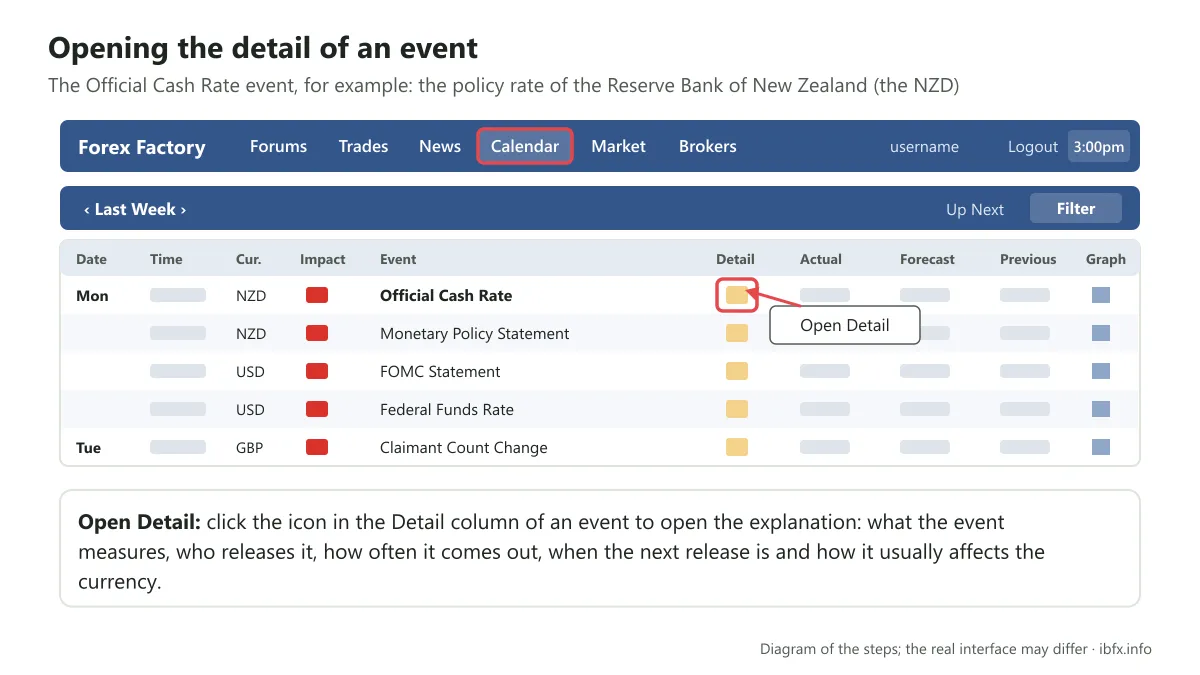Click red impact icon for Claimant Count Change
This screenshot has width=1200, height=675.
click(x=317, y=447)
